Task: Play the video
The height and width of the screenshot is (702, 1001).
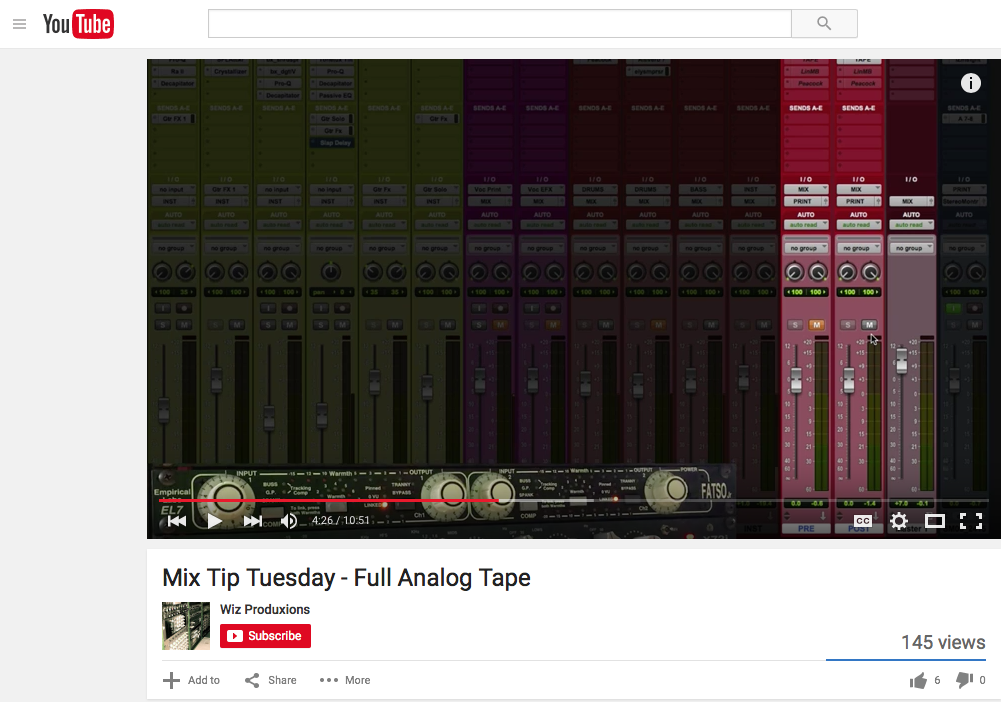Action: 214,521
